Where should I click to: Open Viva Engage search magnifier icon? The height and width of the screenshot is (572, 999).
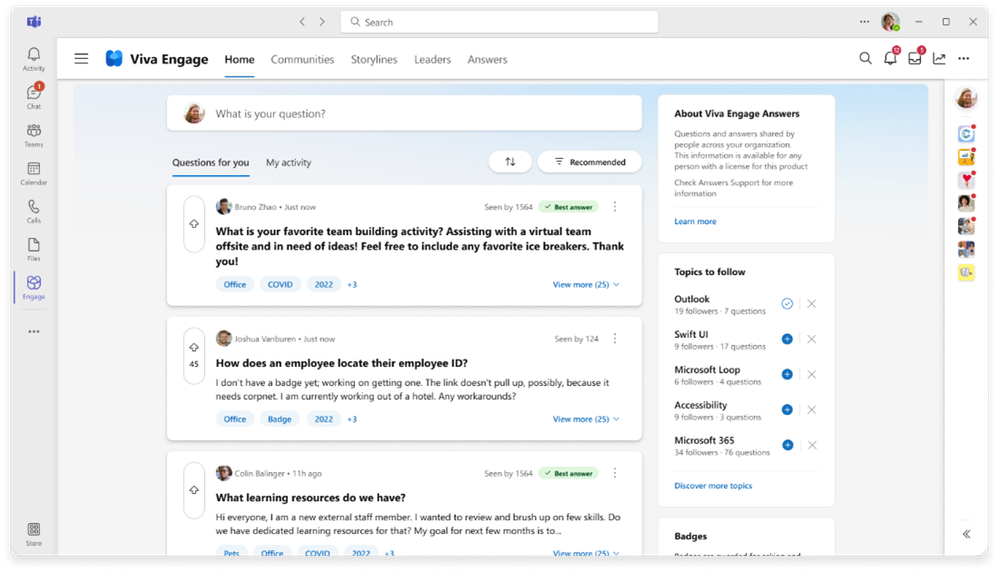(x=865, y=59)
